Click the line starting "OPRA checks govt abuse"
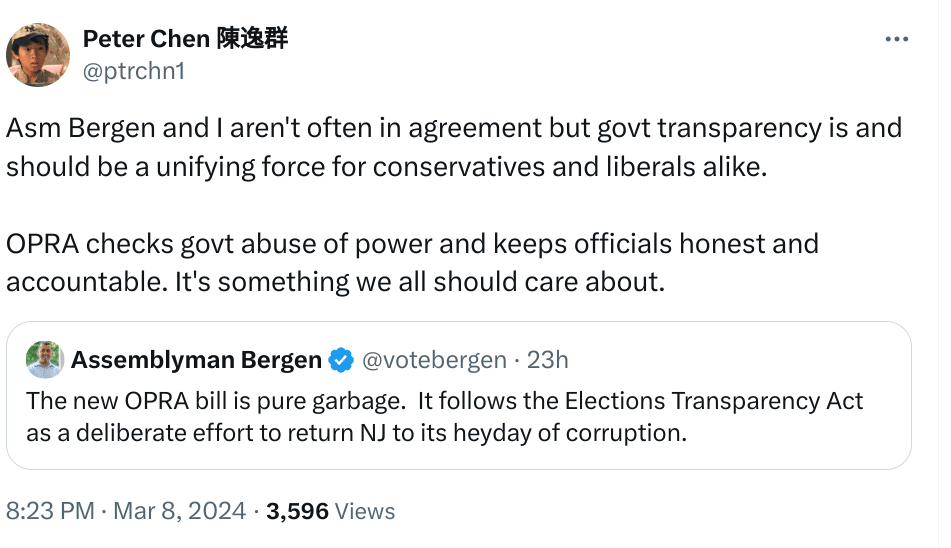Image resolution: width=951 pixels, height=548 pixels. click(x=412, y=243)
